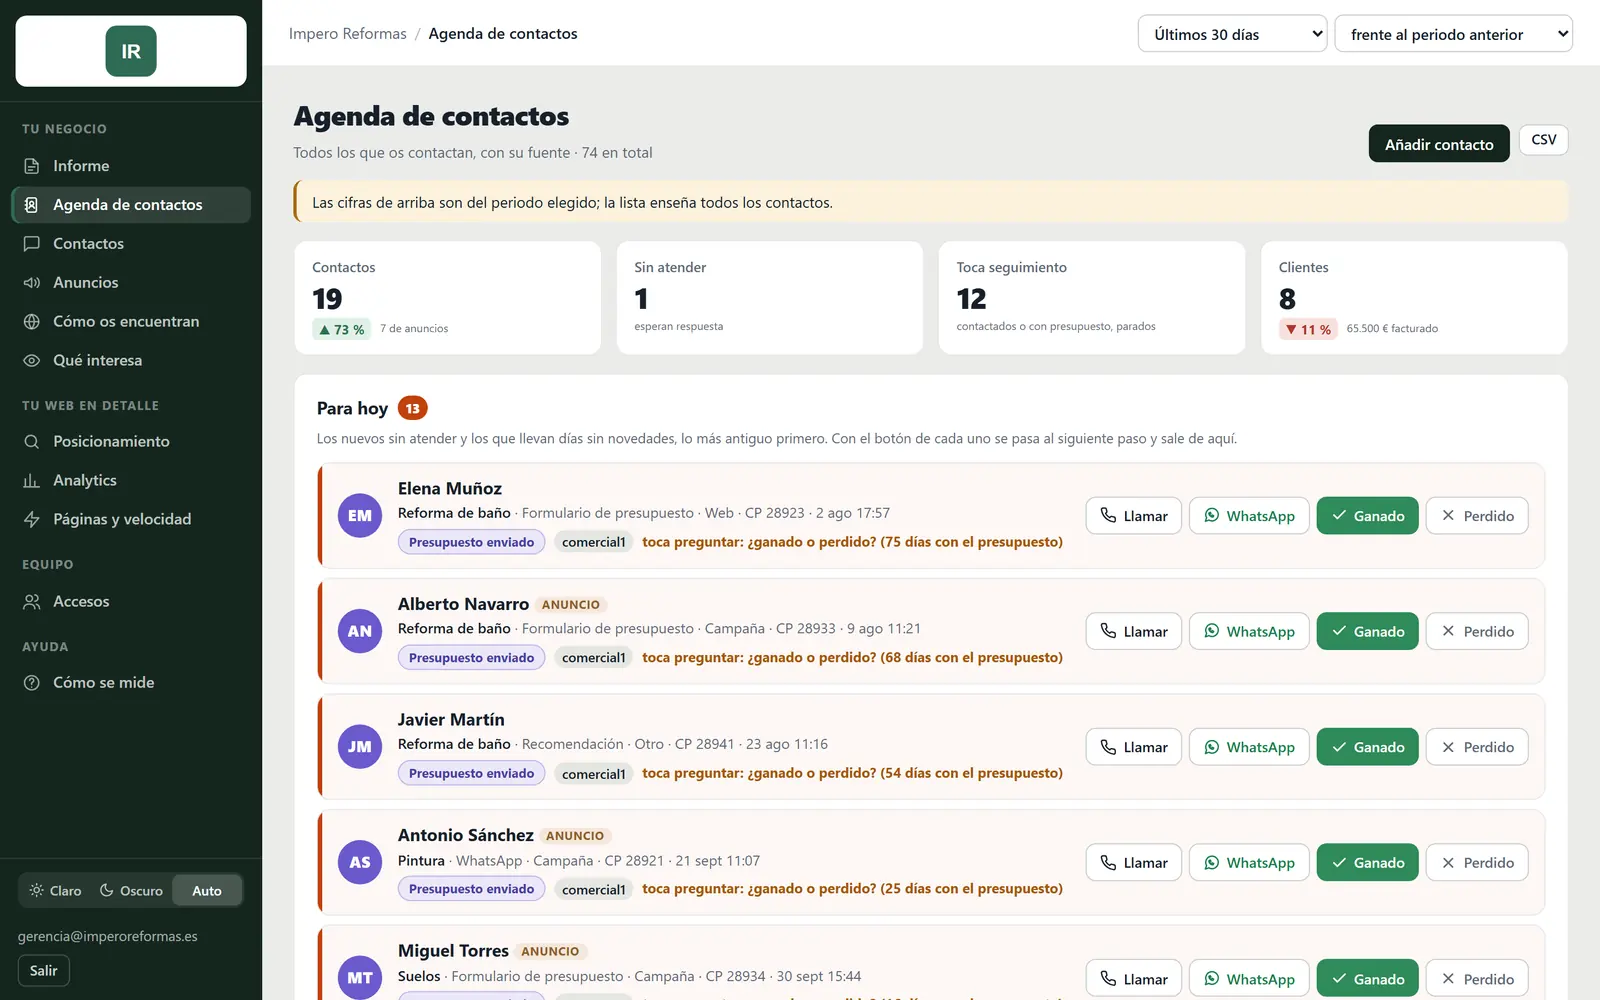
Task: Select the Auto theme option
Action: point(207,891)
